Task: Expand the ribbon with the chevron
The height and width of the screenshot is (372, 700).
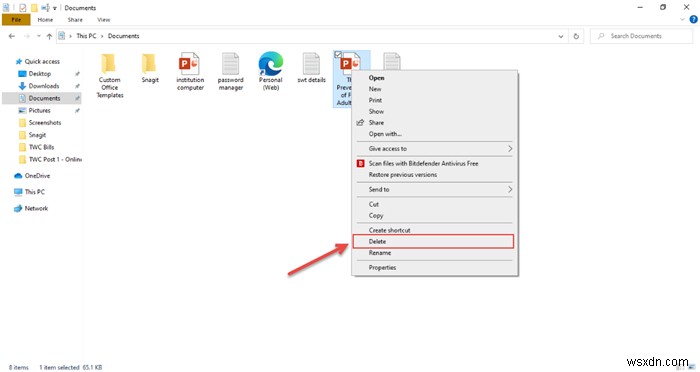Action: coord(682,20)
